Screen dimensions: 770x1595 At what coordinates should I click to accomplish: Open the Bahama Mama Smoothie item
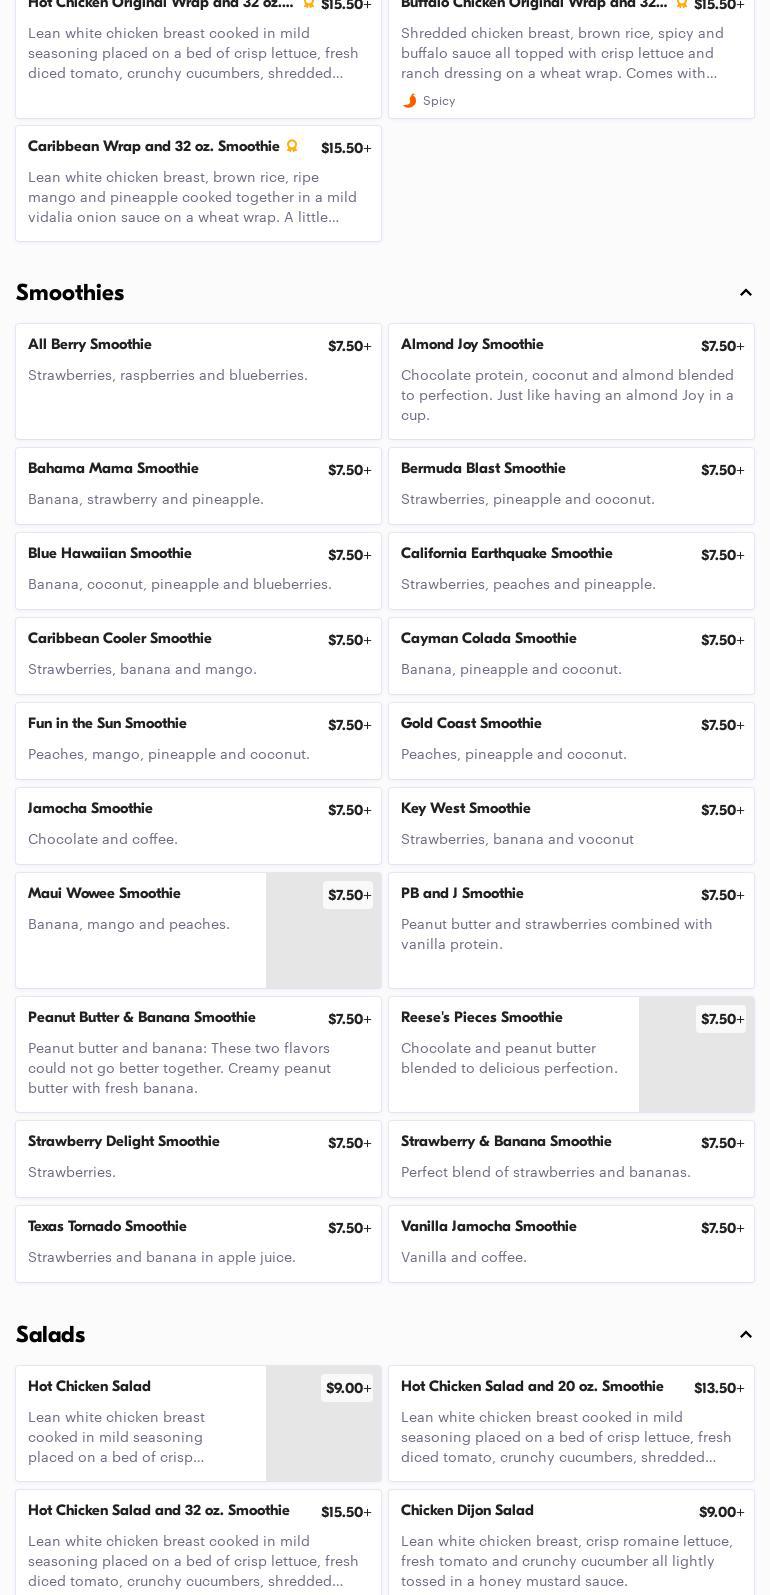(x=198, y=486)
